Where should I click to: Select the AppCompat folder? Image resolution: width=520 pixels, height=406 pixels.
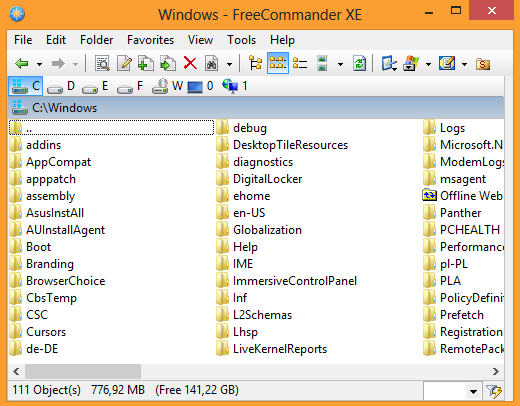click(50, 162)
